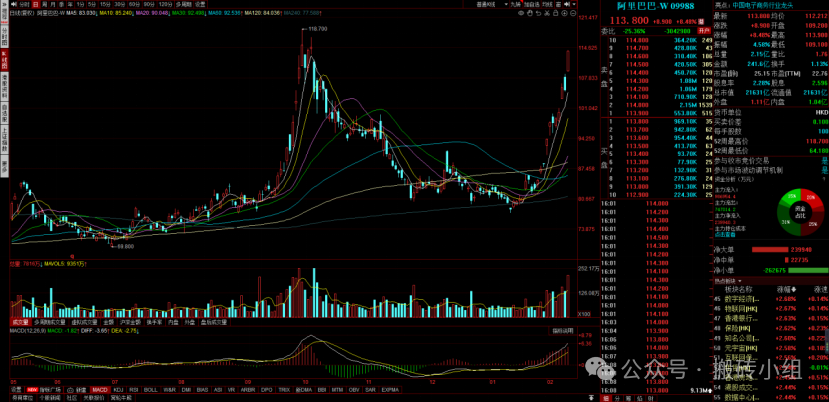The image size is (829, 402).
Task: Click the layout lines icon in the top toolbar
Action: pos(559,4)
